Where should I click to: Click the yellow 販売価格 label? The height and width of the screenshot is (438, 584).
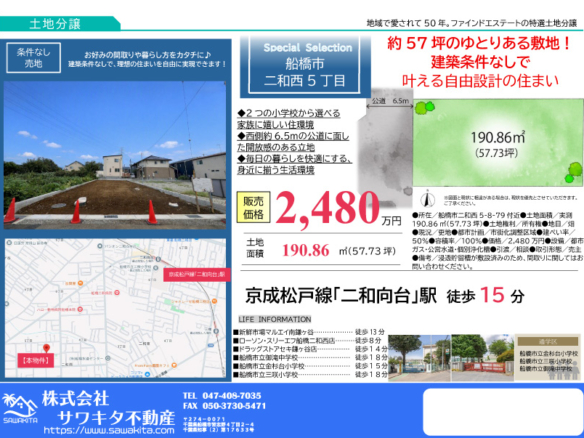click(x=253, y=208)
